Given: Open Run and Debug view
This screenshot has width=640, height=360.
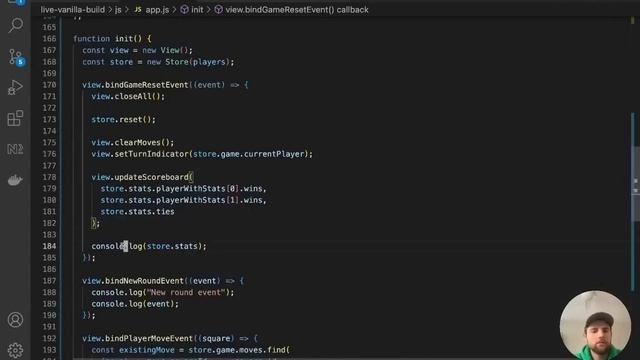Looking at the screenshot, I should point(15,87).
